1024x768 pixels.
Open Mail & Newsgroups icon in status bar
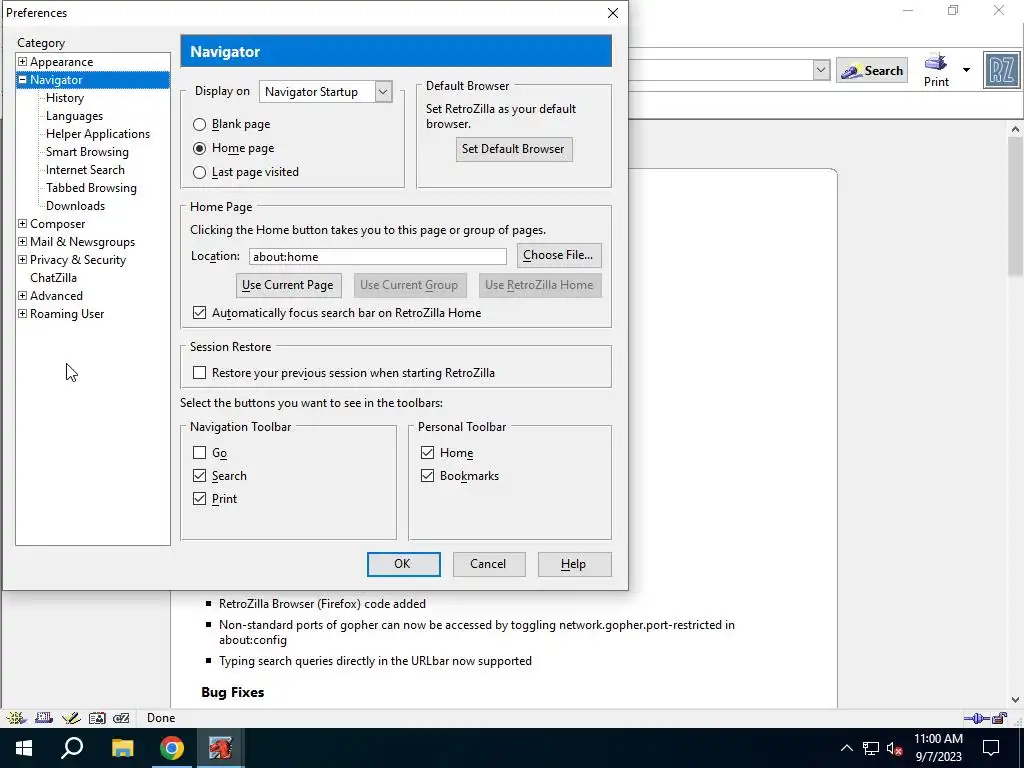(44, 718)
